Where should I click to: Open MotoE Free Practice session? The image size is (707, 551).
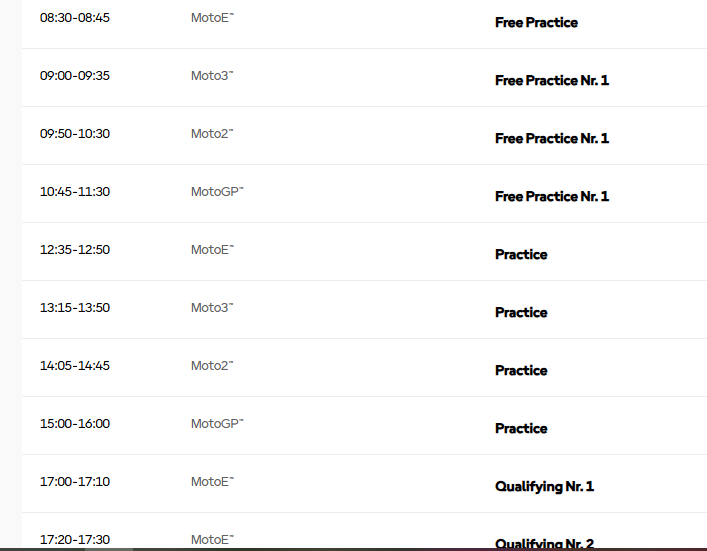[x=536, y=22]
